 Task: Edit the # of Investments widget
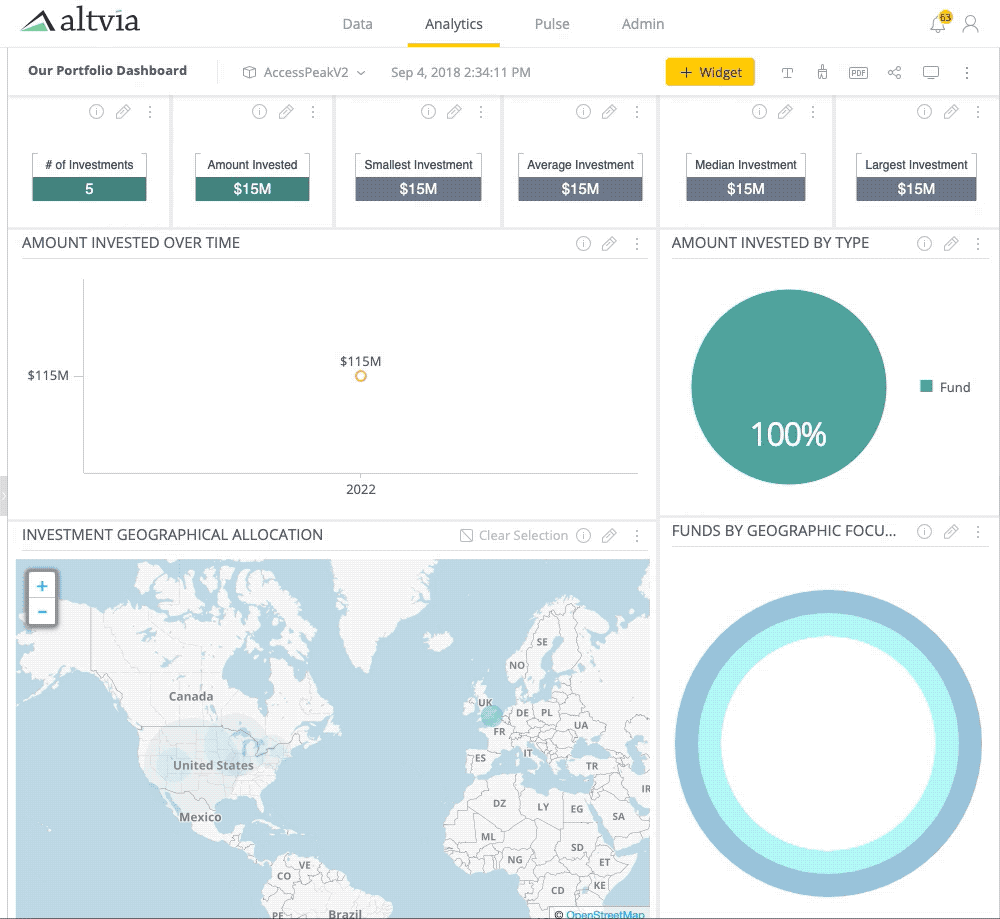pyautogui.click(x=123, y=112)
